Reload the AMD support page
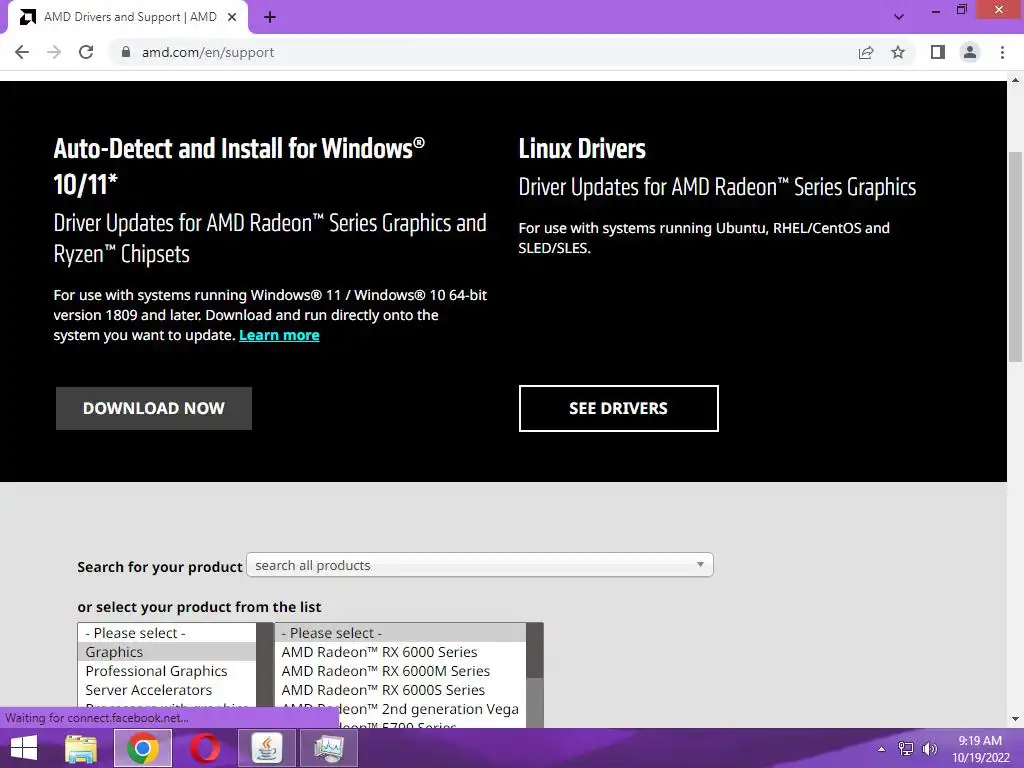The image size is (1024, 768). pyautogui.click(x=86, y=52)
